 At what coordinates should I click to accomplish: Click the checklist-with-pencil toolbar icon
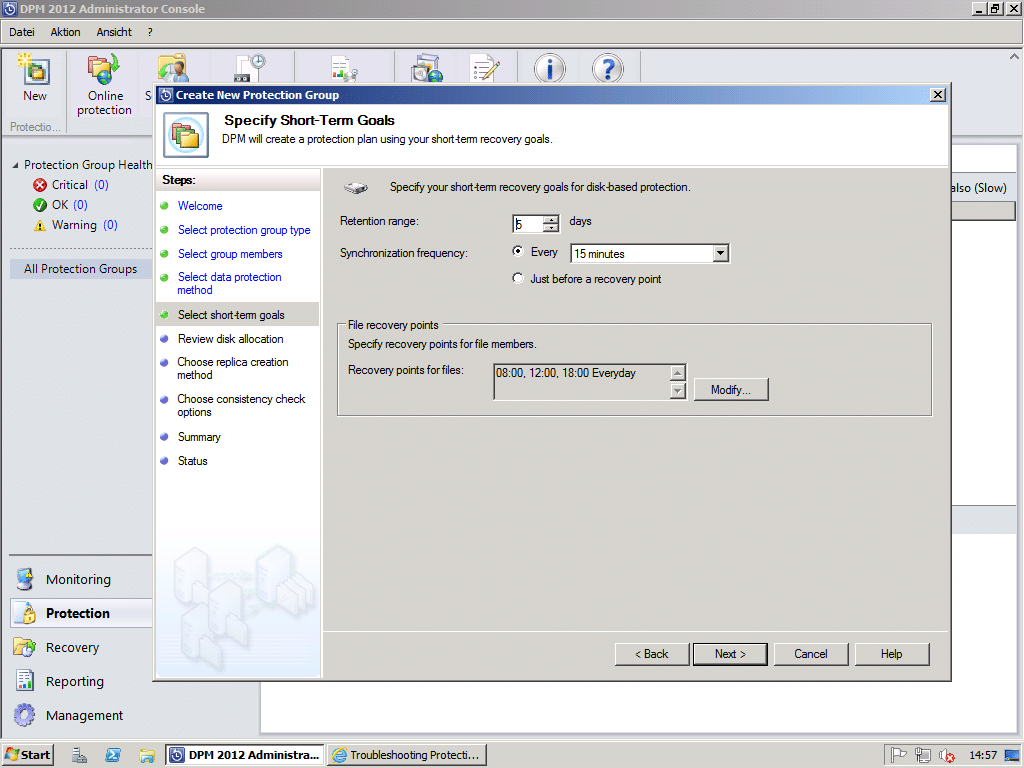(485, 68)
